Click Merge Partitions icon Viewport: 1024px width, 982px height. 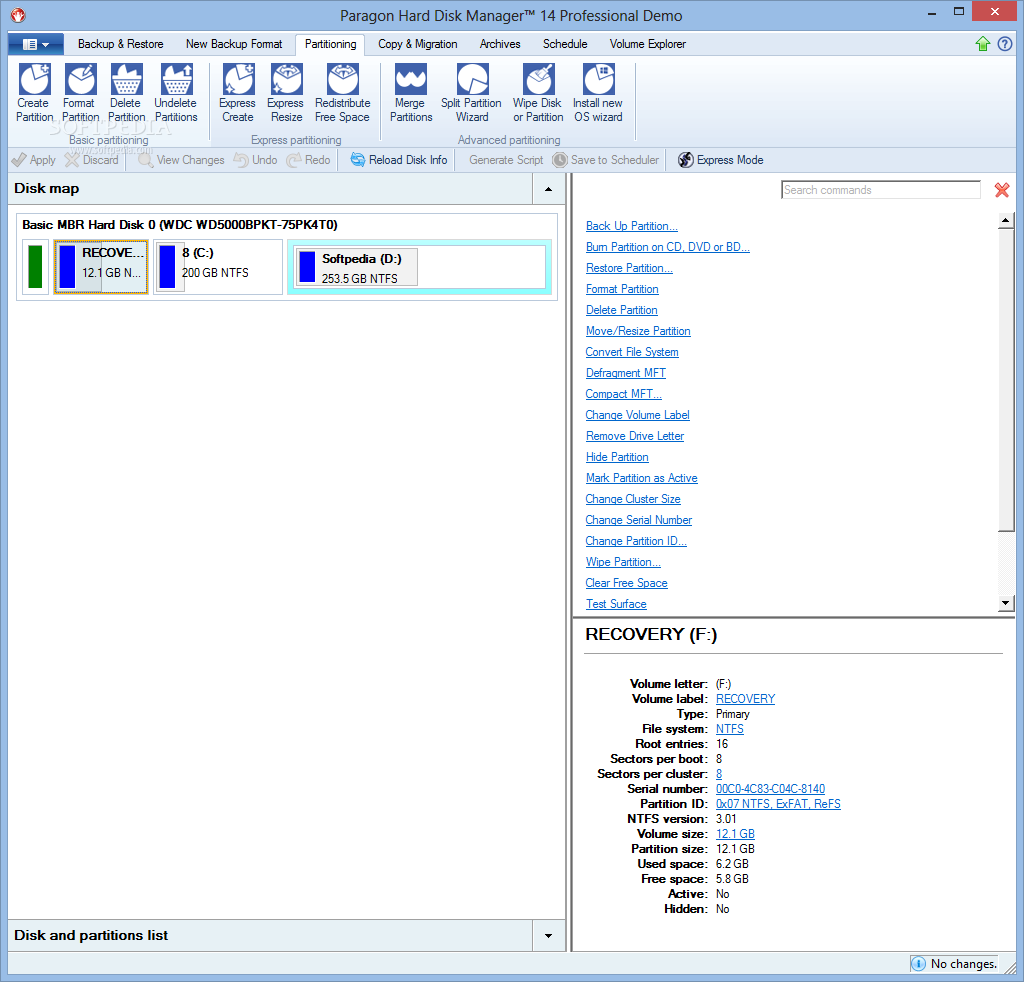coord(411,93)
